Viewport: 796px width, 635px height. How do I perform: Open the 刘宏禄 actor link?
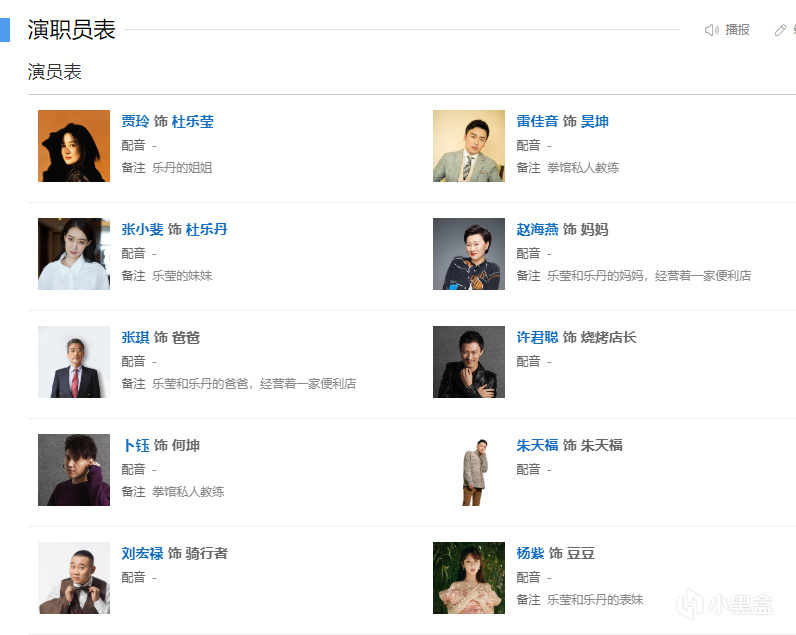click(x=142, y=553)
